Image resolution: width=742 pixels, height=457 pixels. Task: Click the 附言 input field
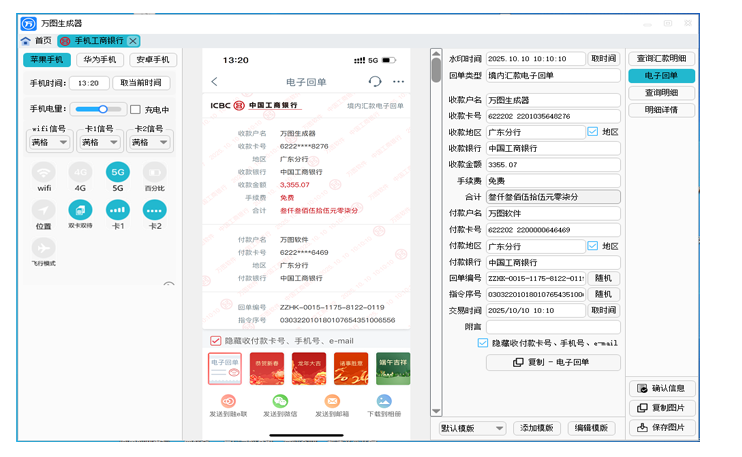(553, 327)
